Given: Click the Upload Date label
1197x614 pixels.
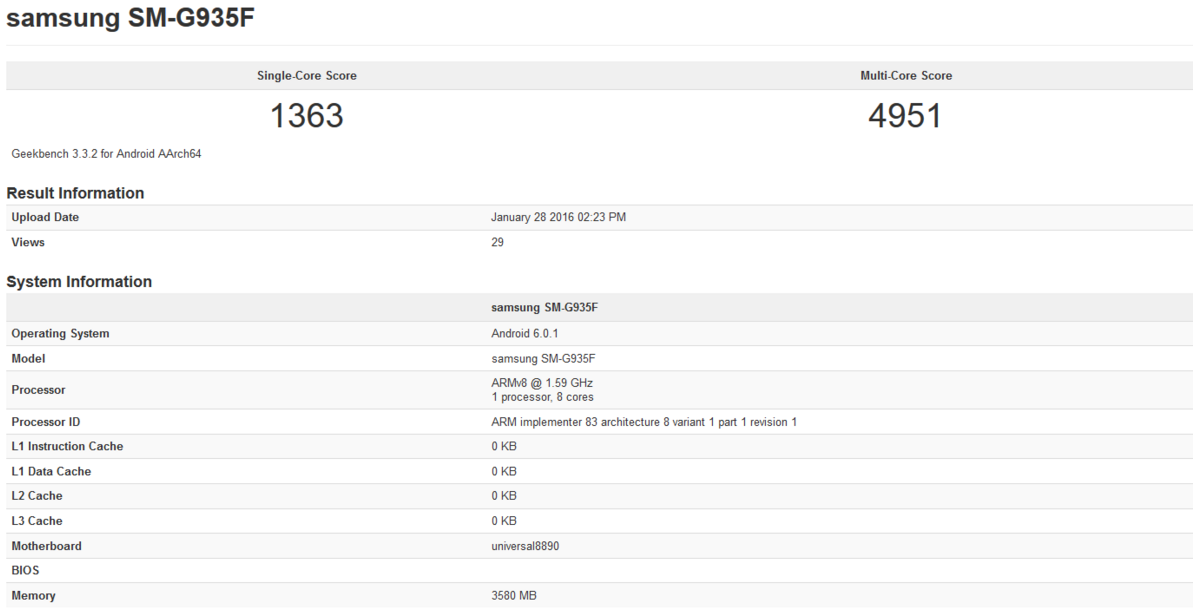Looking at the screenshot, I should 45,217.
